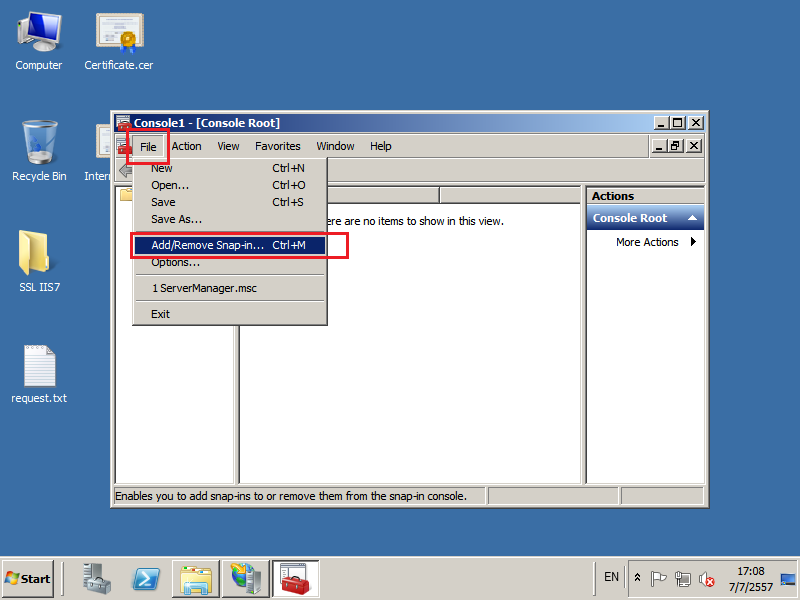Open the Action menu
800x600 pixels.
pos(186,146)
